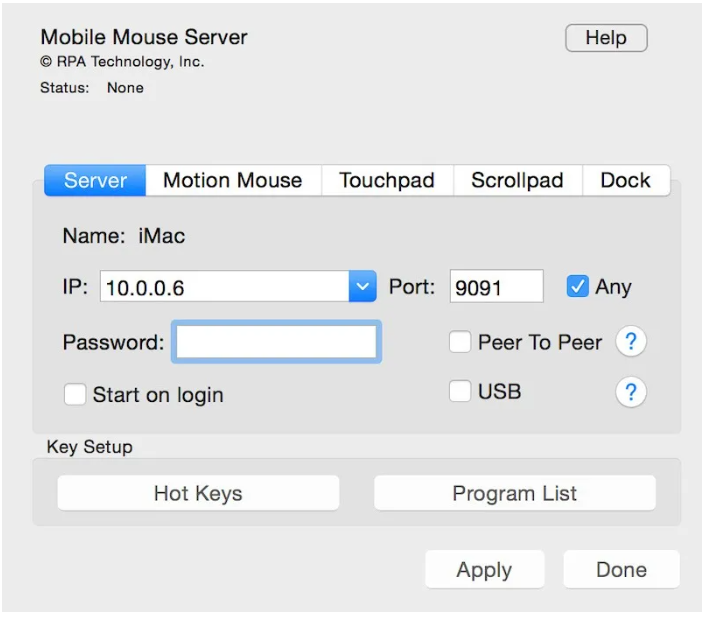The height and width of the screenshot is (619, 706).
Task: Enable the USB checkbox
Action: click(460, 391)
